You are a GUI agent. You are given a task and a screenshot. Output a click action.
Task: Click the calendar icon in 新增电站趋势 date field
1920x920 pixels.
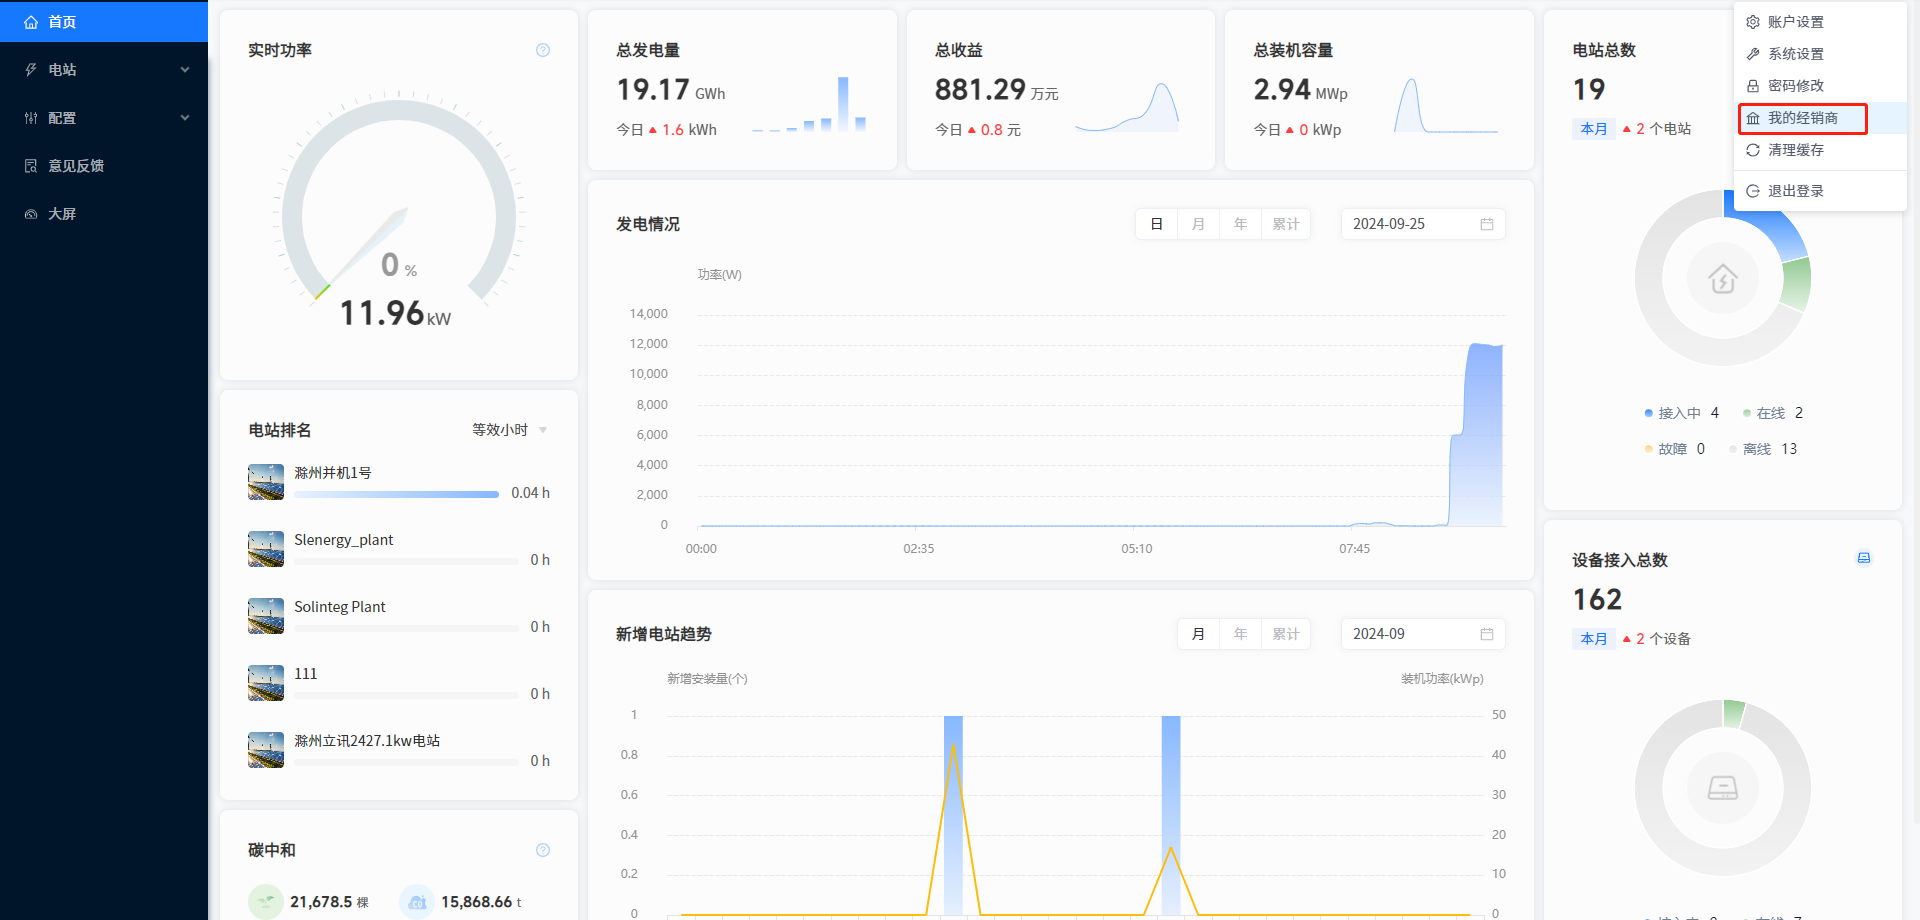[x=1487, y=634]
